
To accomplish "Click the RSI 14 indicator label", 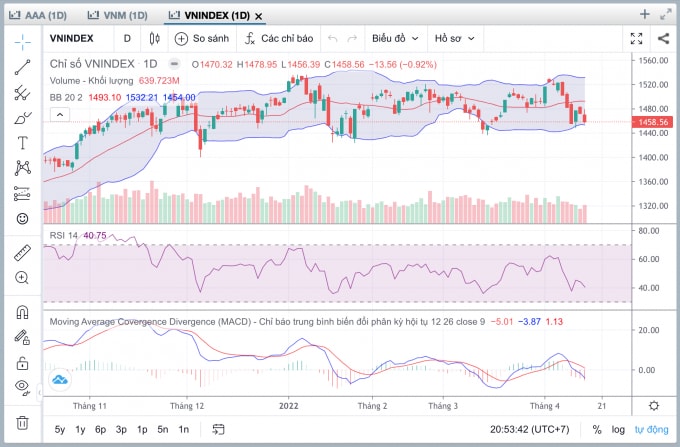I will (64, 235).
